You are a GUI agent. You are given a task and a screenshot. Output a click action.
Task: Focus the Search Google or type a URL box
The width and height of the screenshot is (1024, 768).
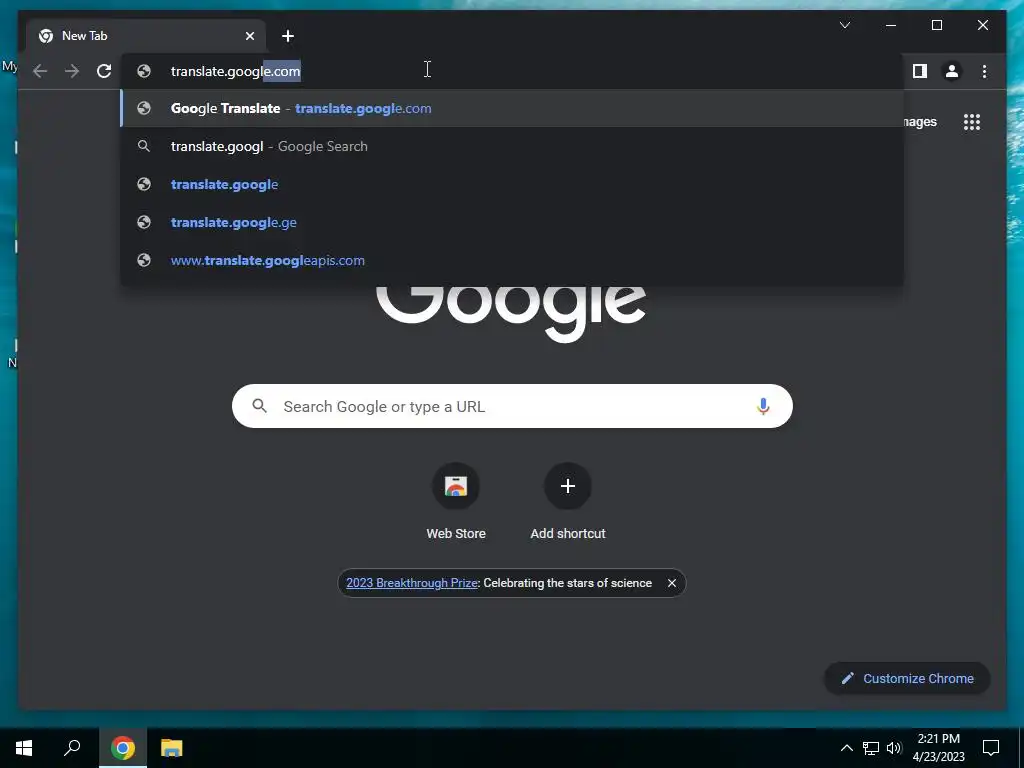pyautogui.click(x=512, y=406)
